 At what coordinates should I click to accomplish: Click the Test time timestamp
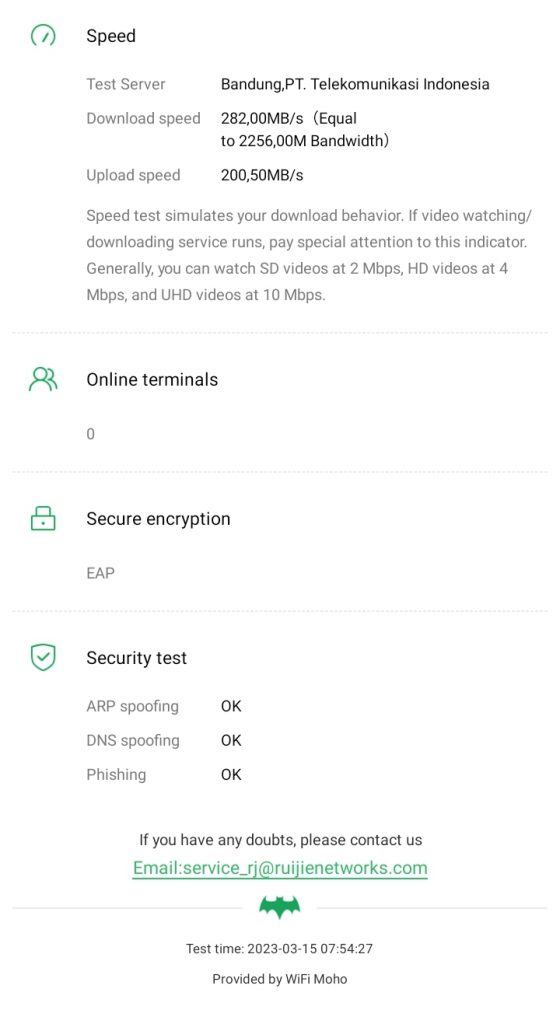[279, 949]
